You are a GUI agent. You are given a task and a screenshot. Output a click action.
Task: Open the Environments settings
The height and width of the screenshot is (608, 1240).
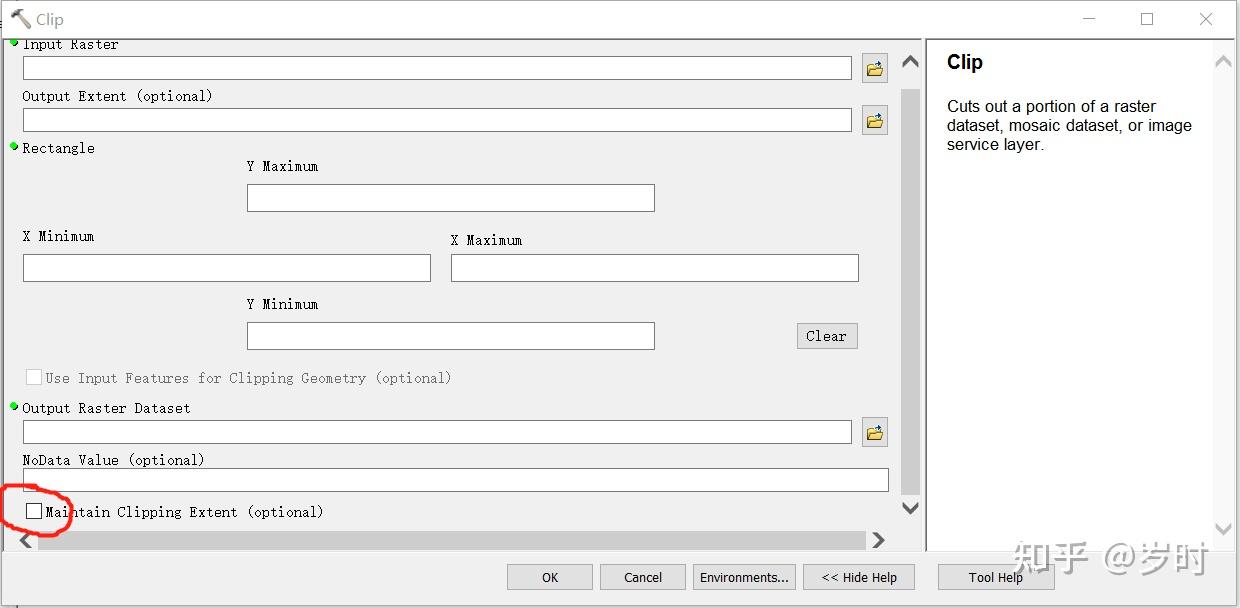[744, 577]
